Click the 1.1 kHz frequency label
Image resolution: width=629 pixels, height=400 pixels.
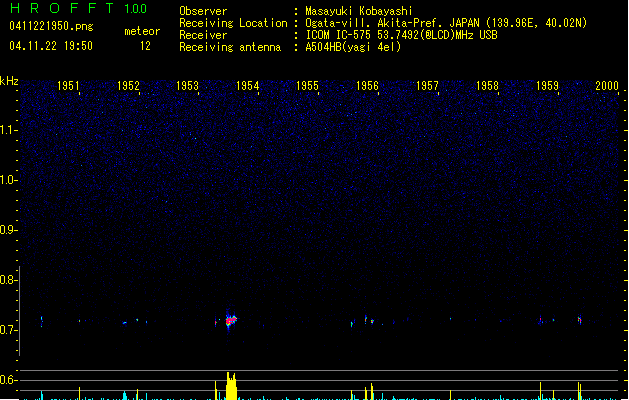9,130
